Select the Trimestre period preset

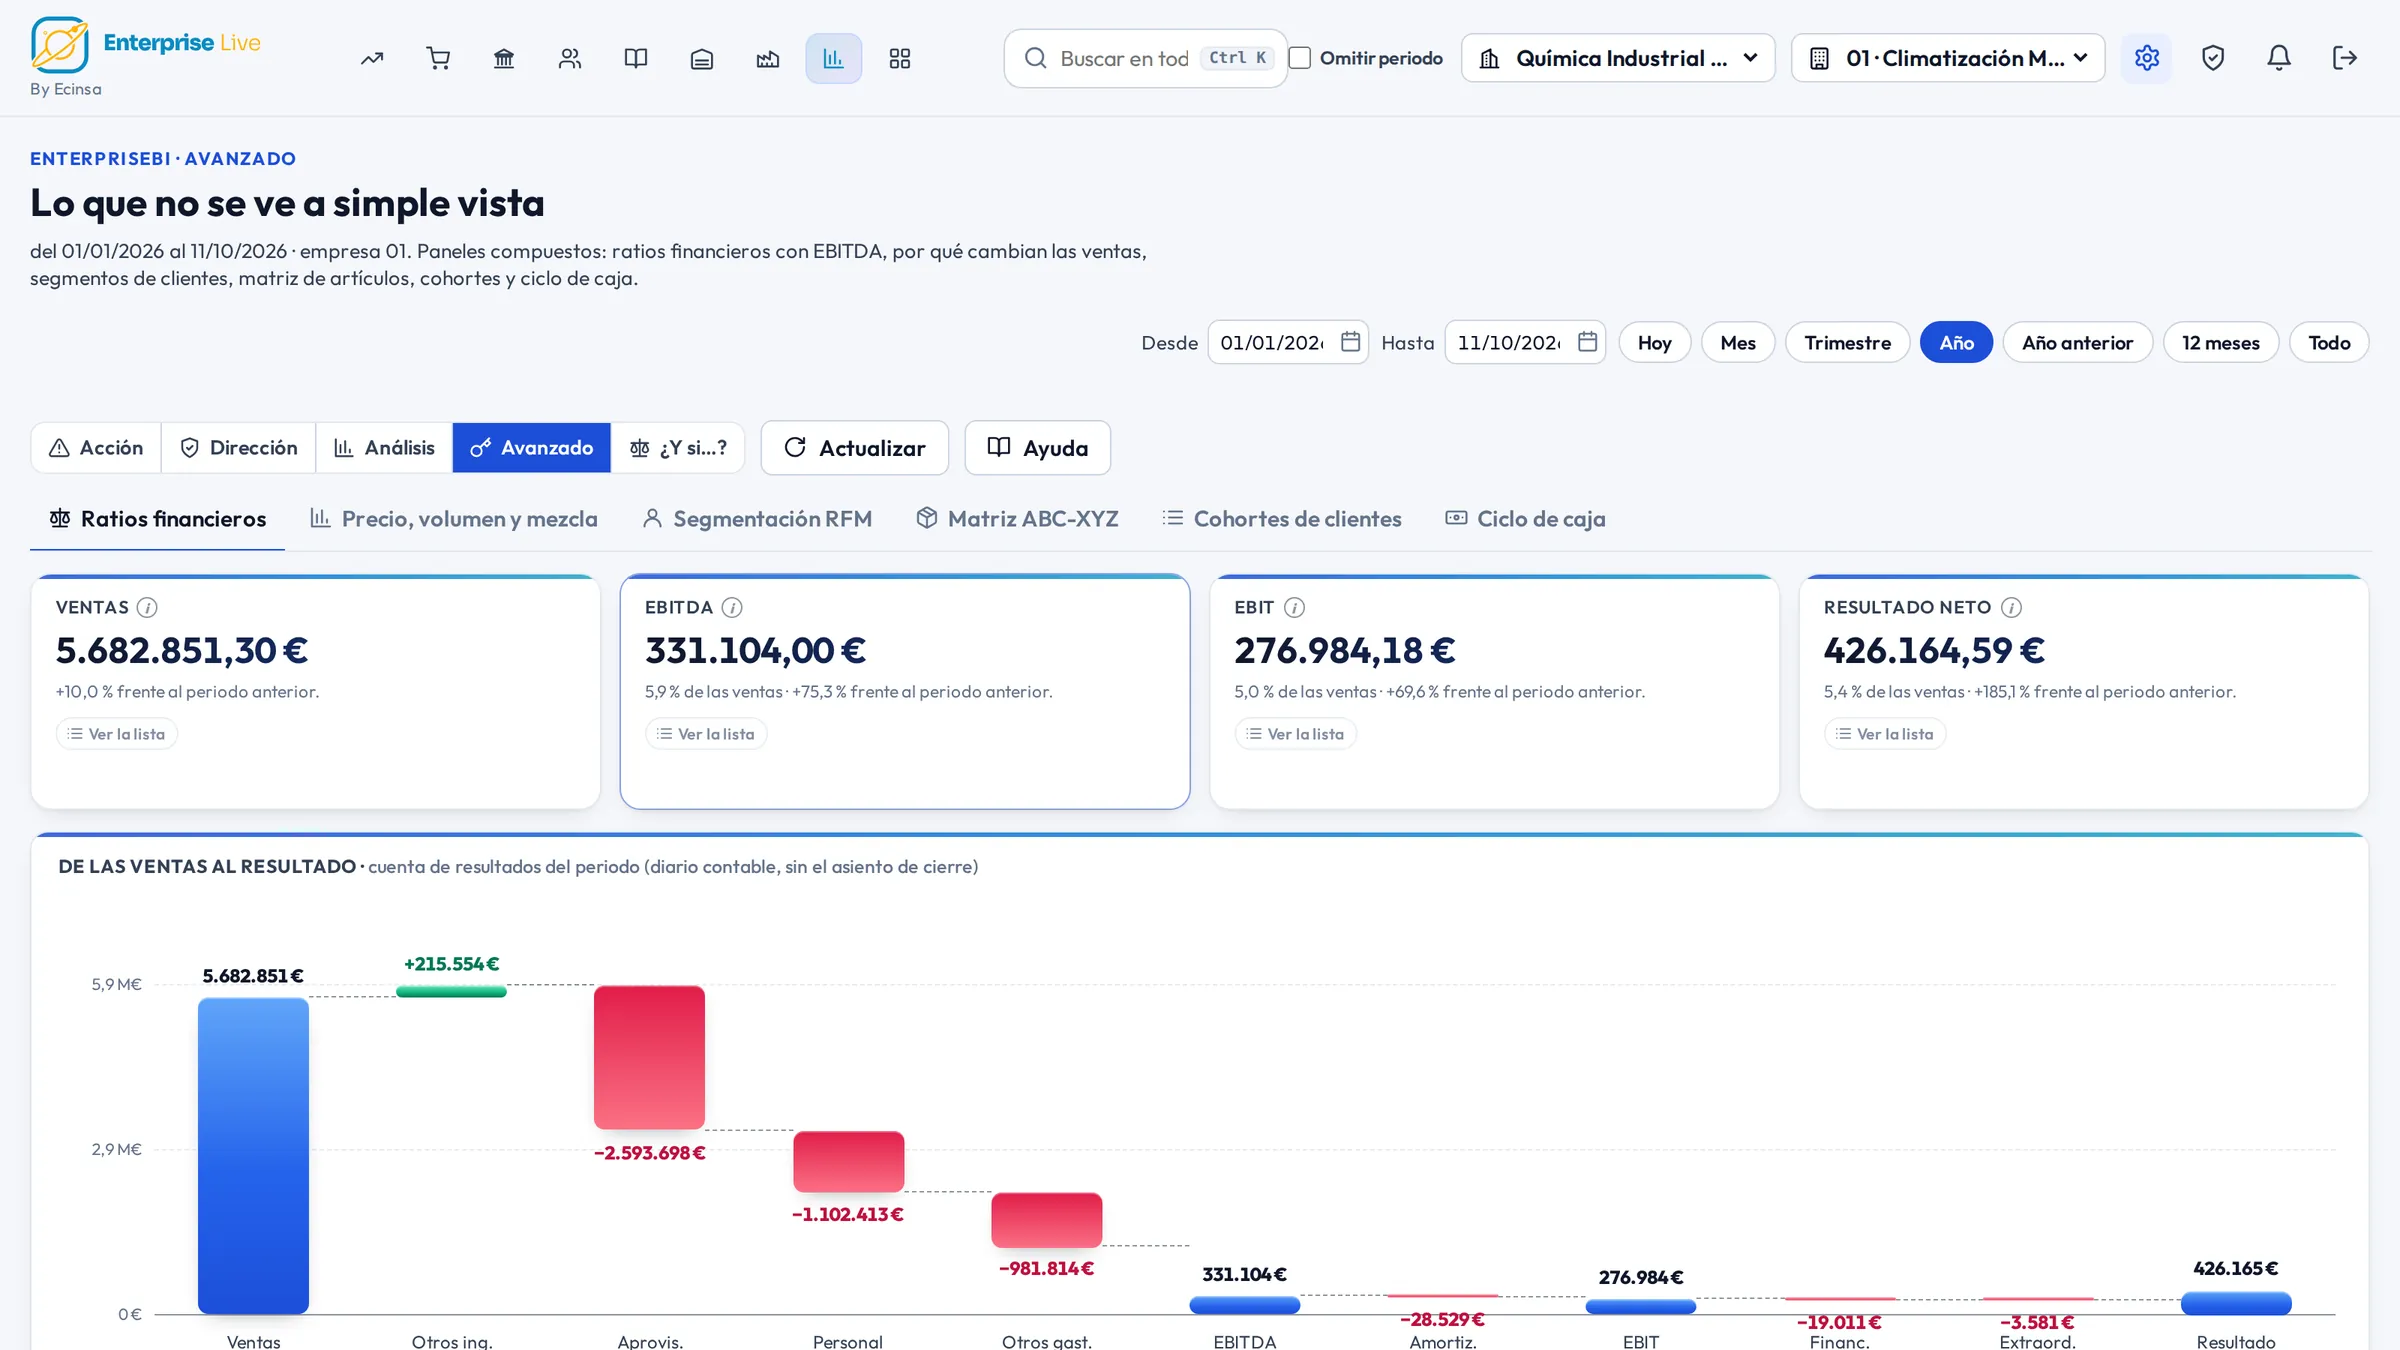click(1847, 342)
